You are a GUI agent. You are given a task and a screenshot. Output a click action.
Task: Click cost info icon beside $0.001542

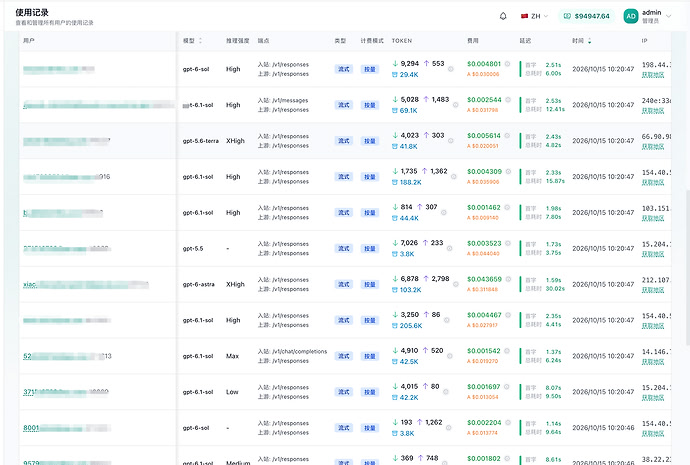507,351
